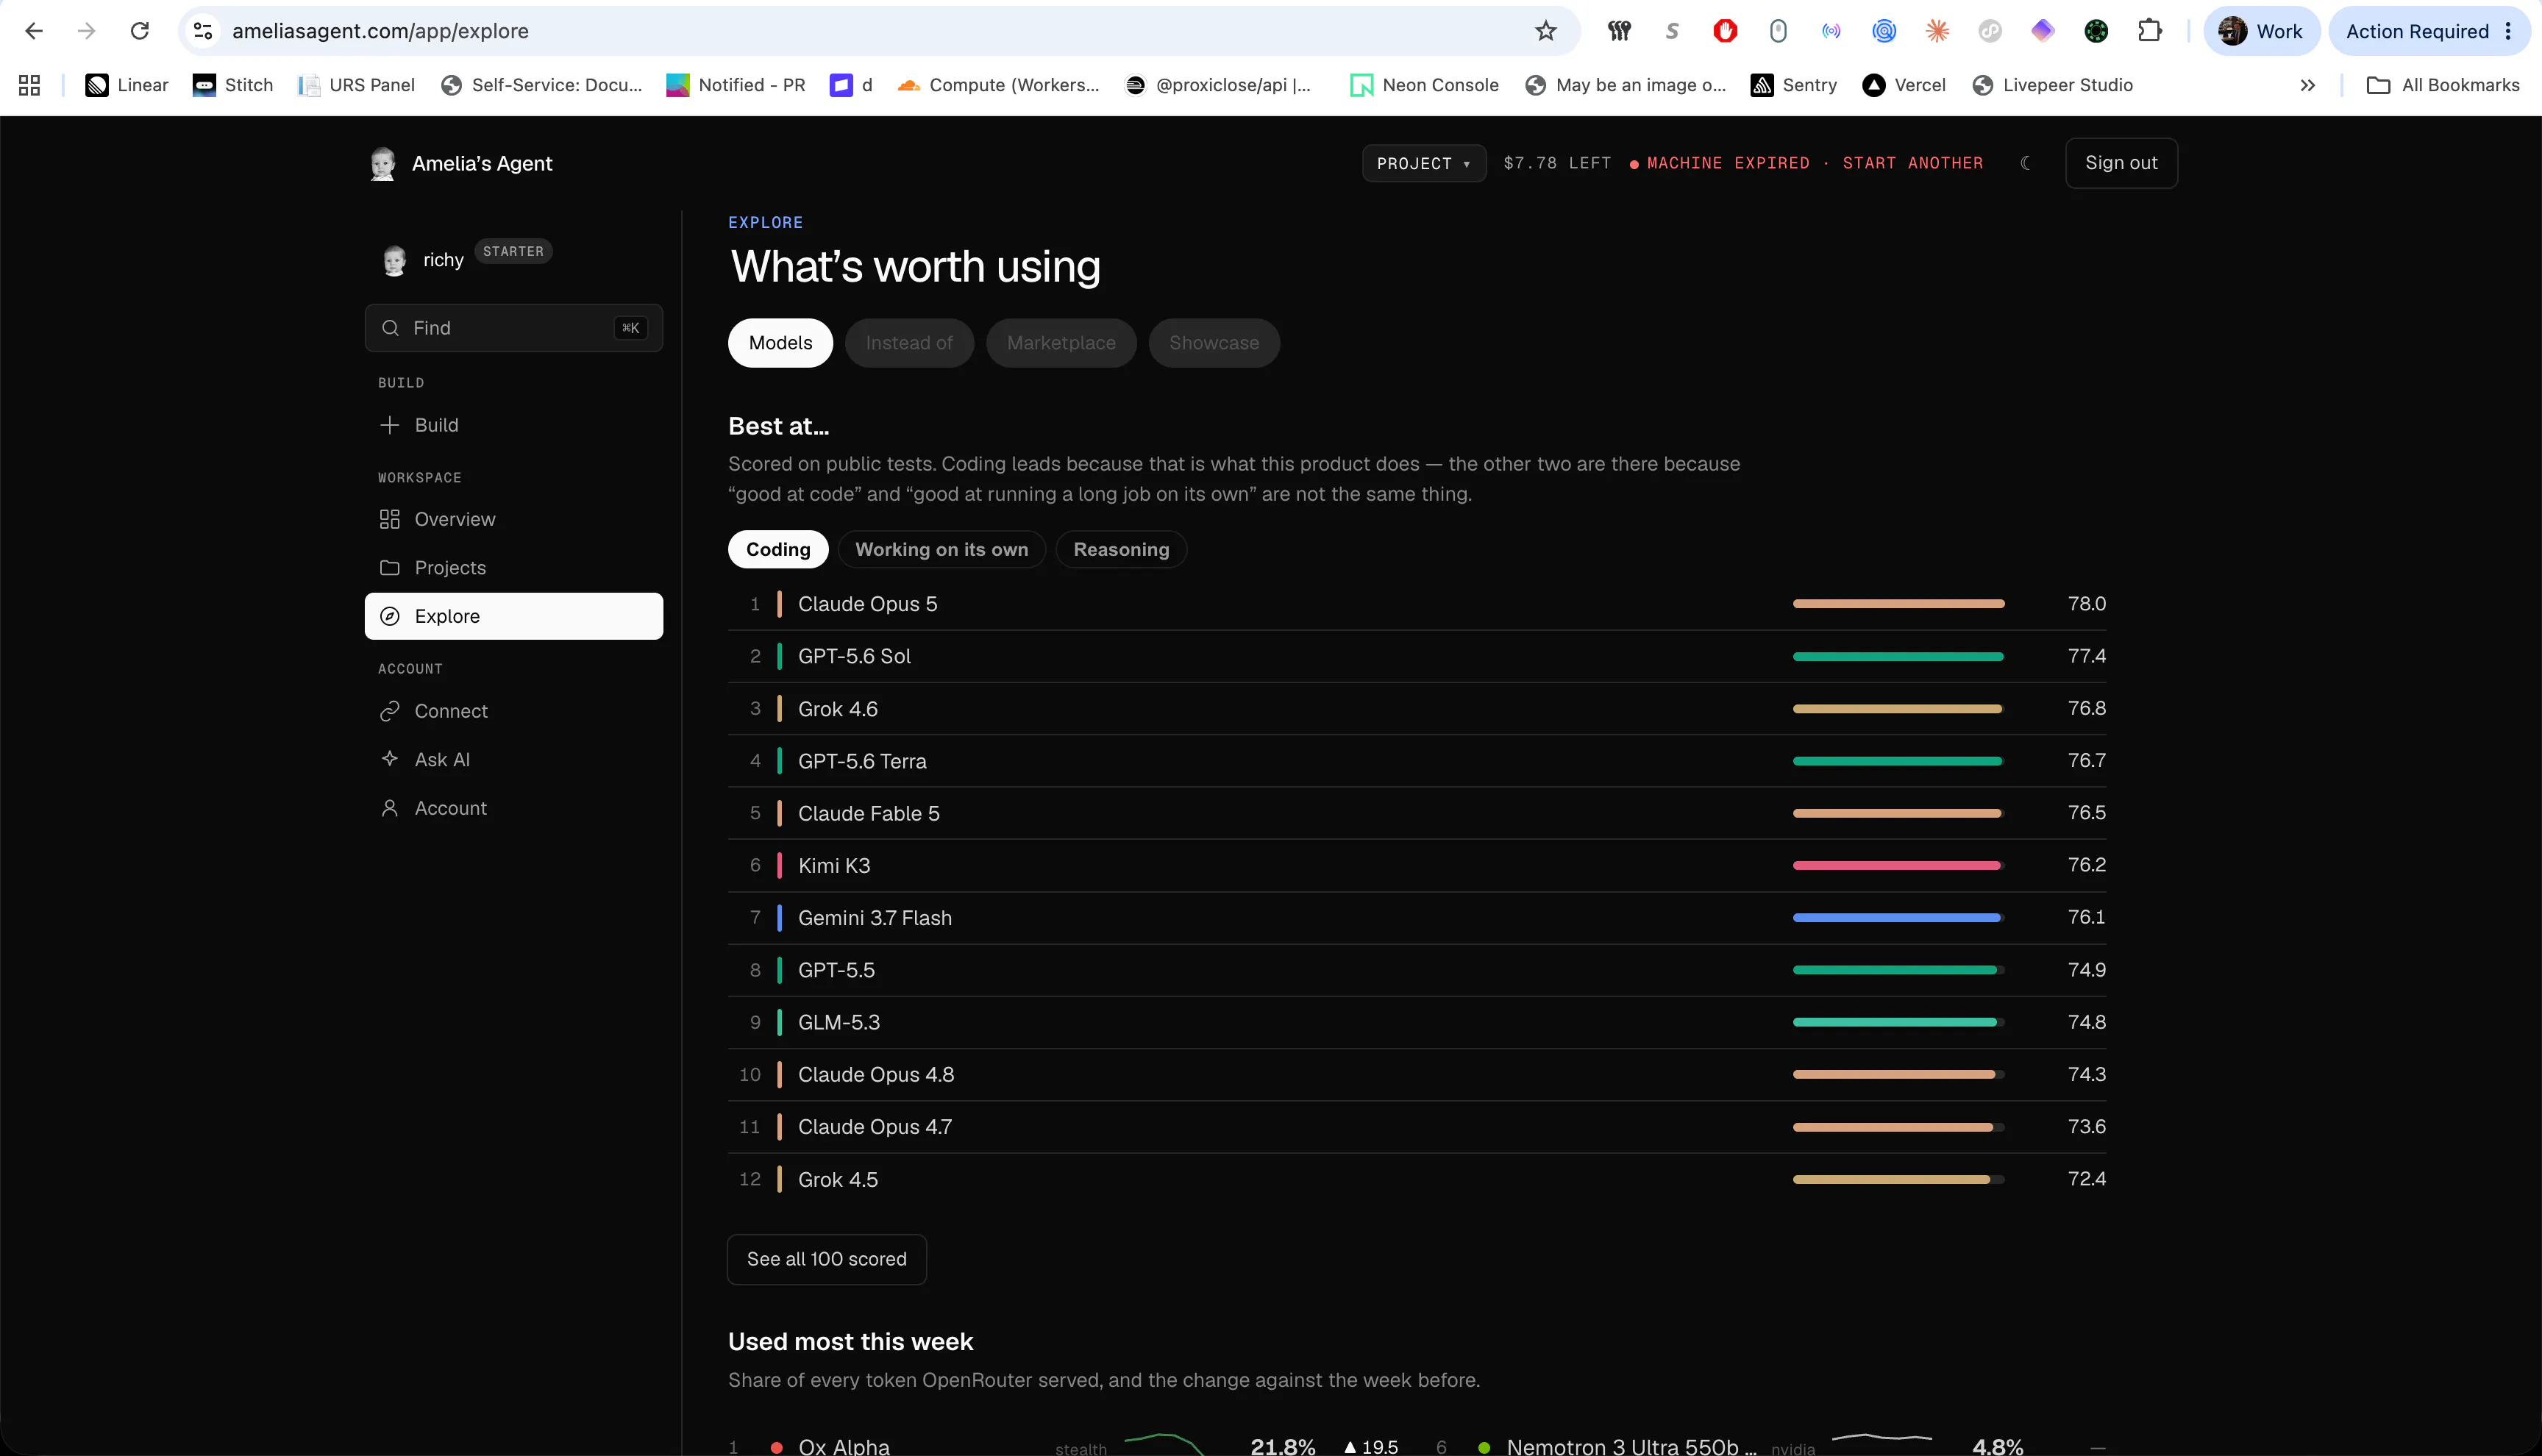Select the Models tab
The width and height of the screenshot is (2542, 1456).
tap(780, 343)
